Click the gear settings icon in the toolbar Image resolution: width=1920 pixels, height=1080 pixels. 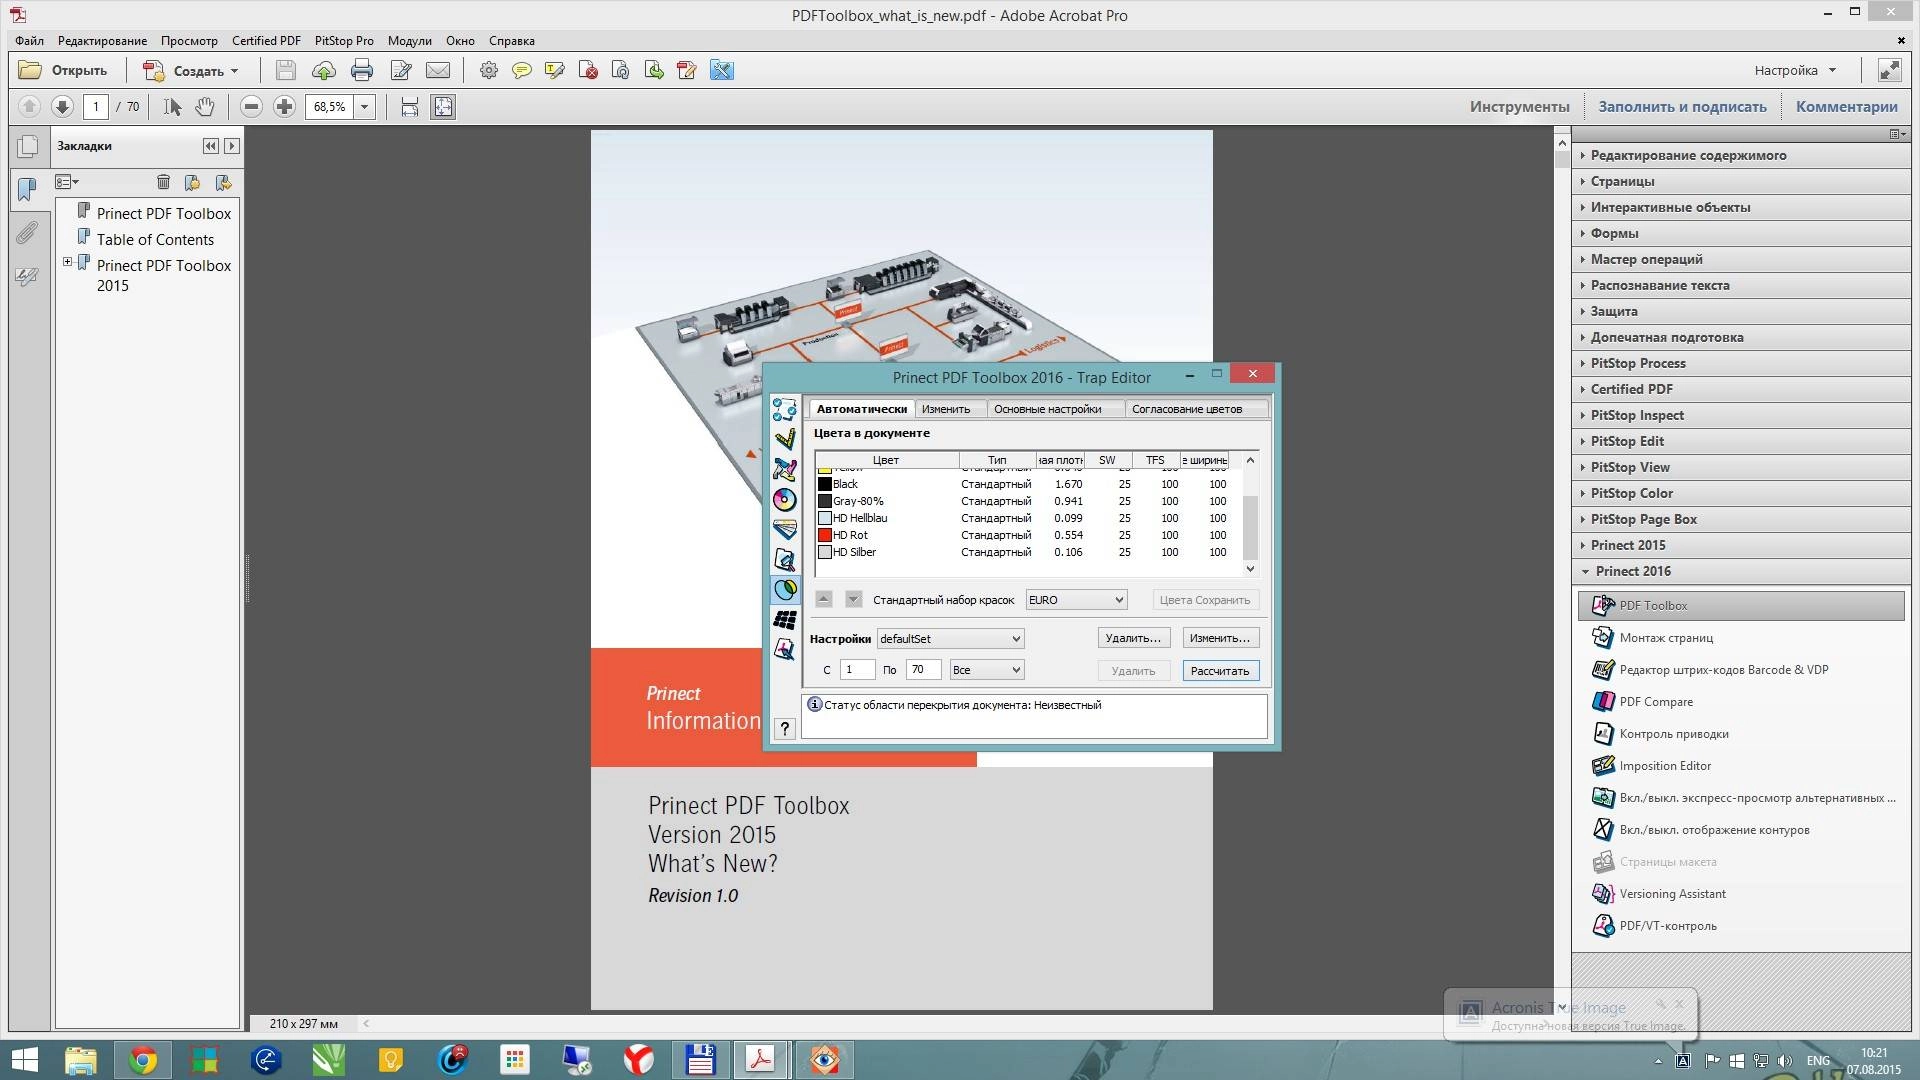point(488,70)
